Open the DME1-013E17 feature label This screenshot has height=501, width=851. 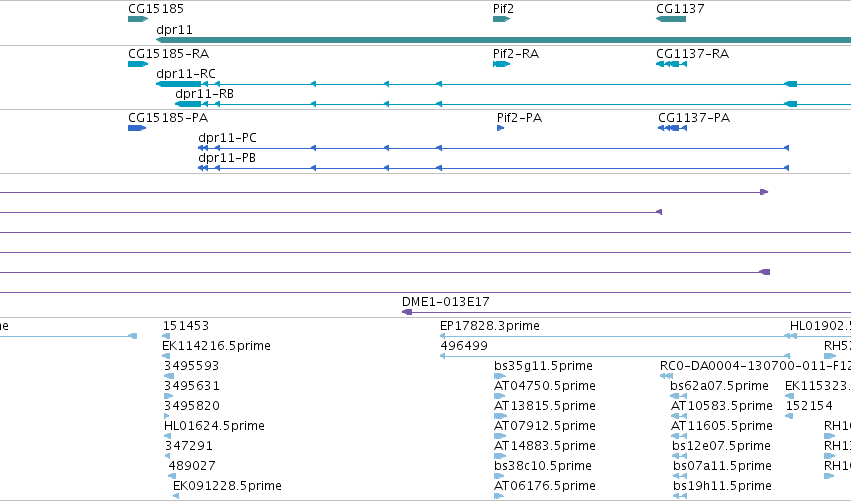point(446,302)
